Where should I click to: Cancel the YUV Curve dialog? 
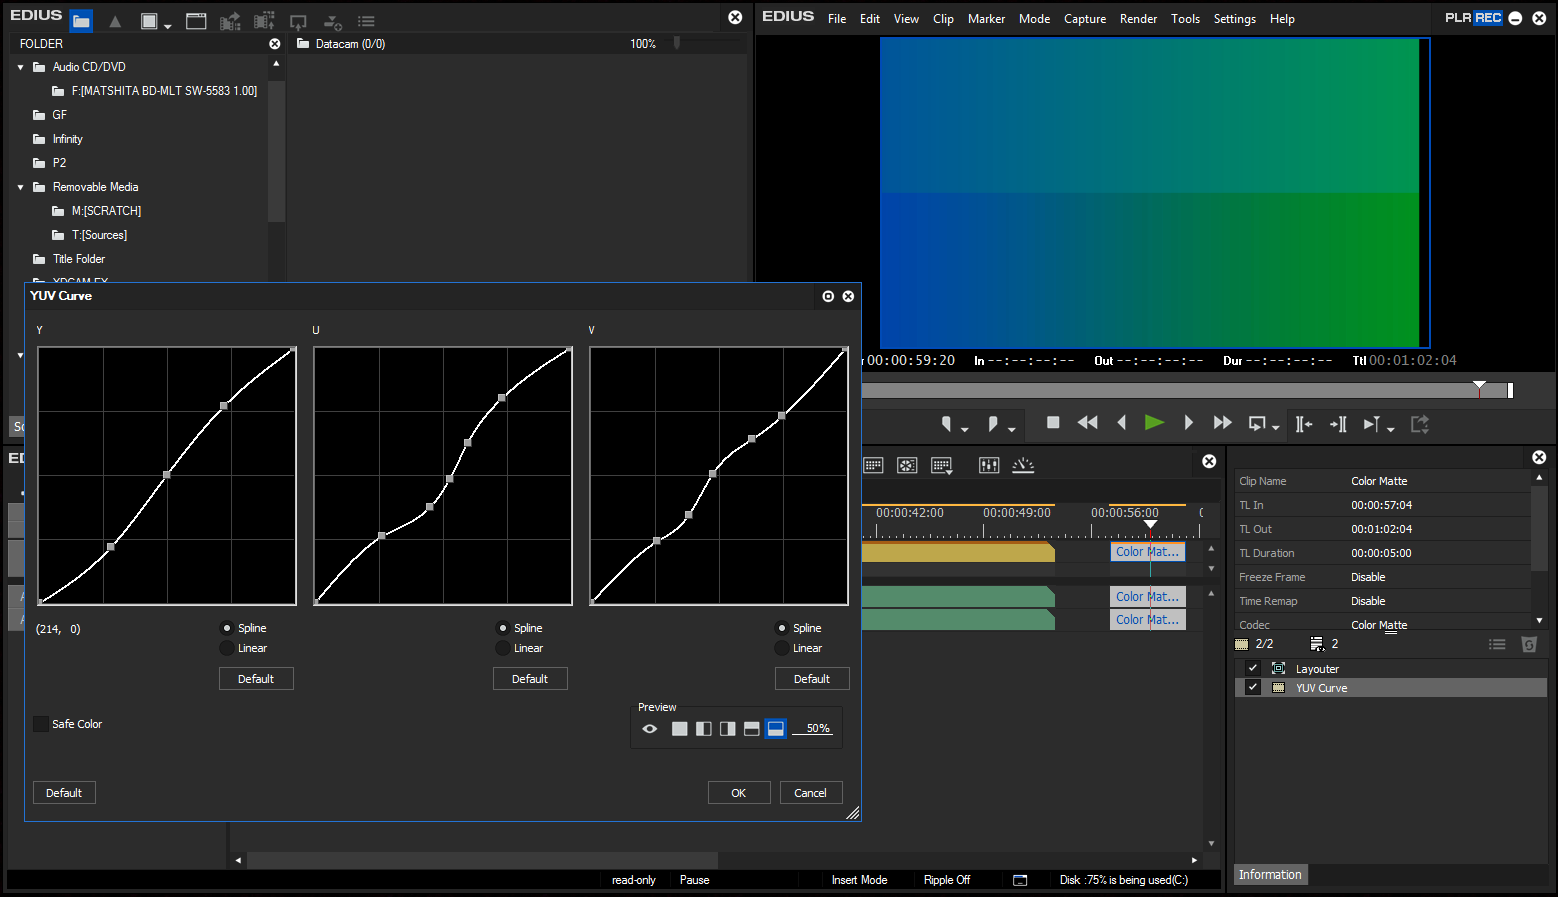tap(811, 793)
